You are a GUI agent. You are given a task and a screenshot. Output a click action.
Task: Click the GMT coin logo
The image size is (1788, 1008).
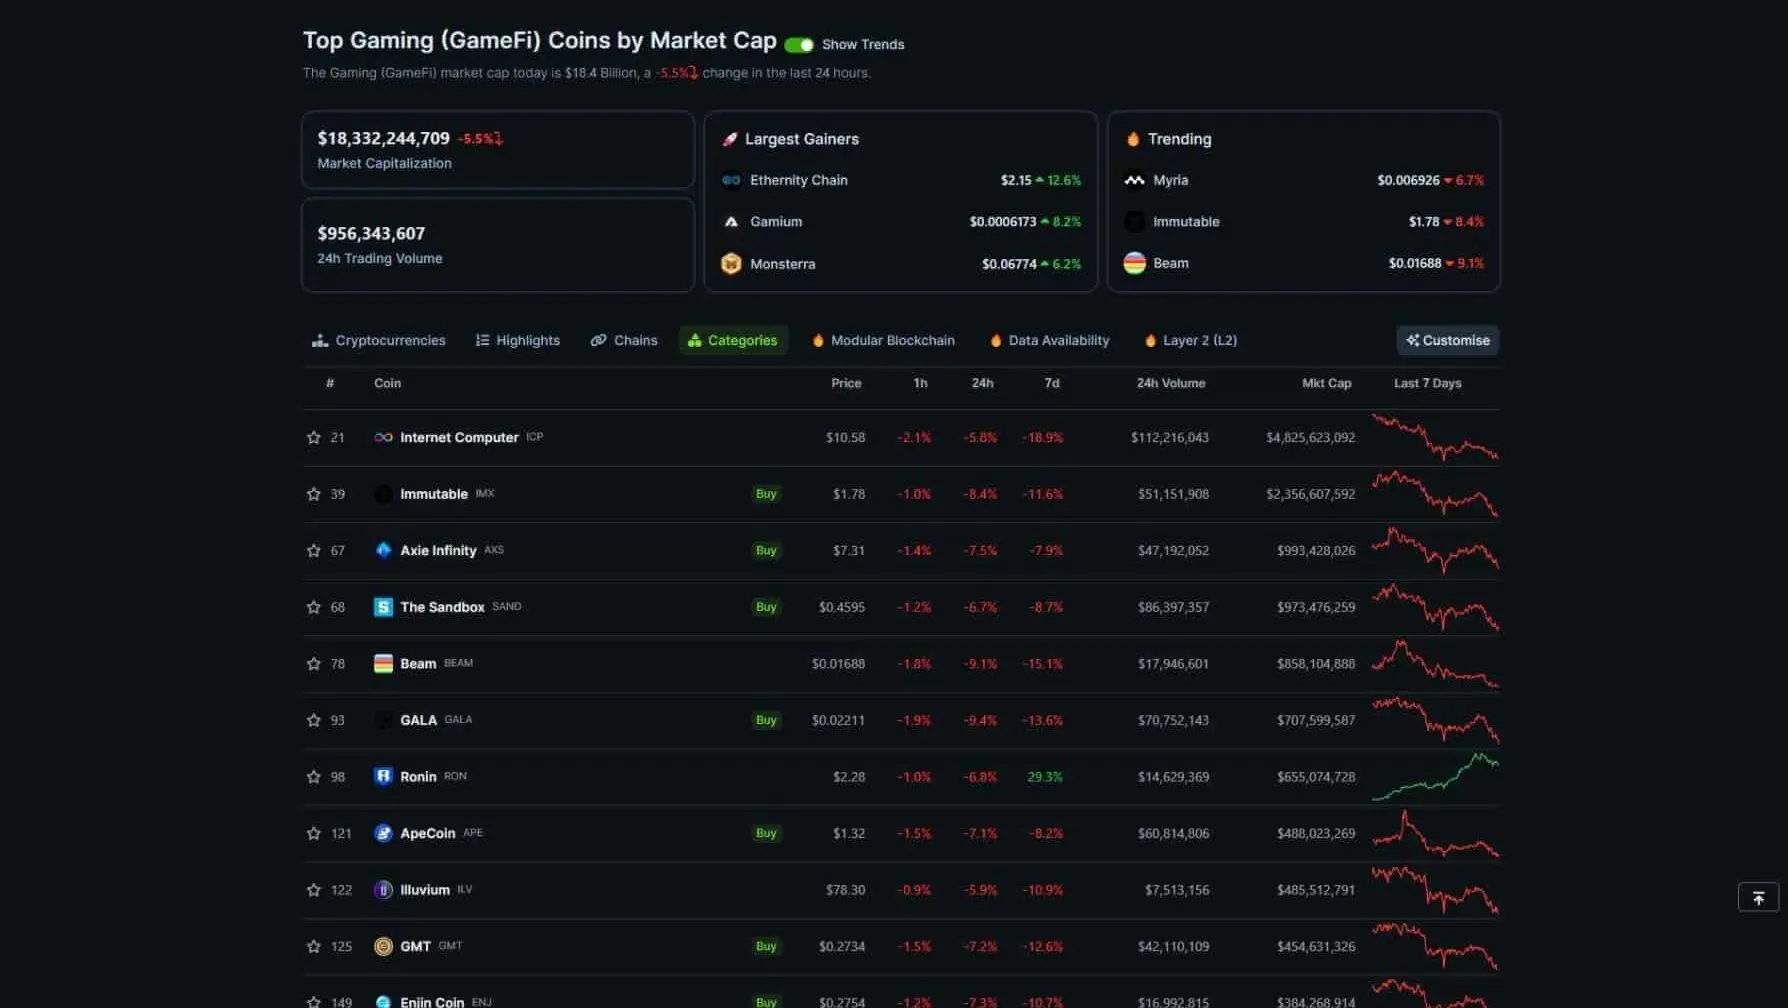pyautogui.click(x=384, y=946)
